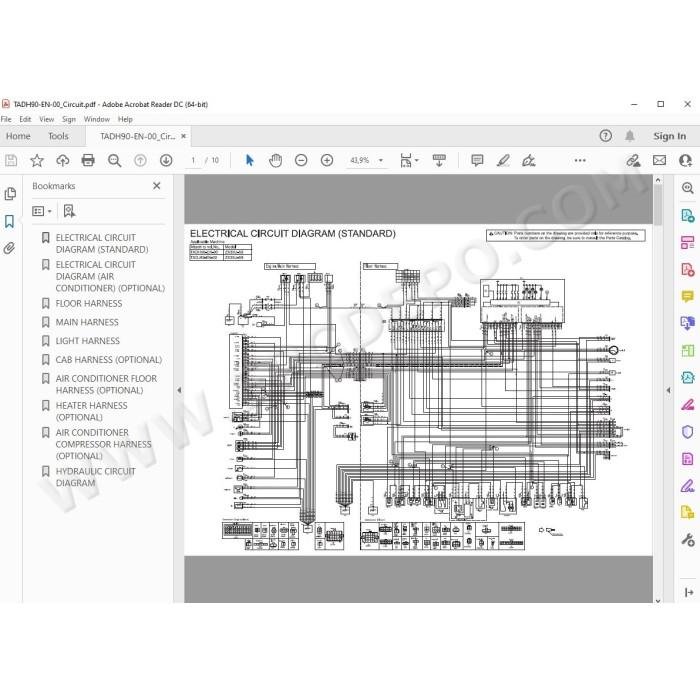
Task: Open the Sign menu
Action: pos(69,119)
